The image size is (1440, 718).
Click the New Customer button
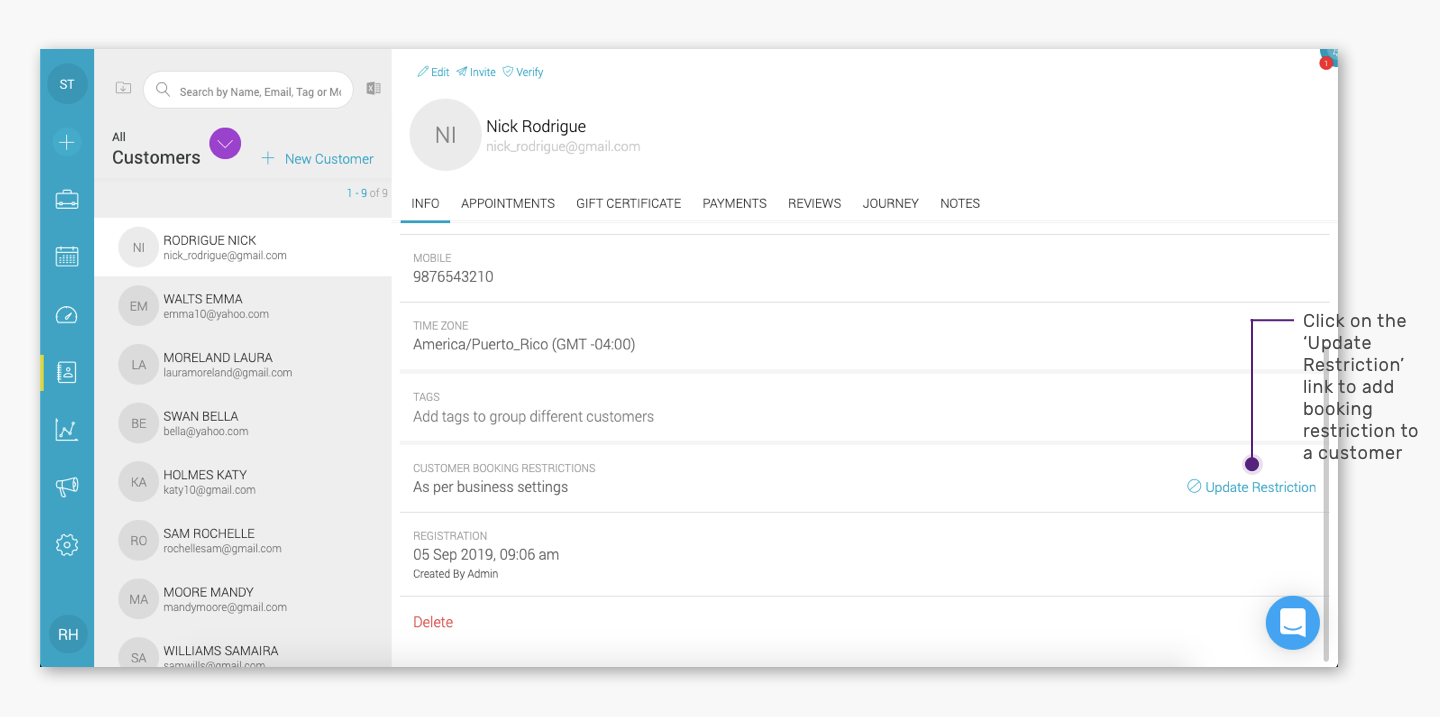coord(317,159)
